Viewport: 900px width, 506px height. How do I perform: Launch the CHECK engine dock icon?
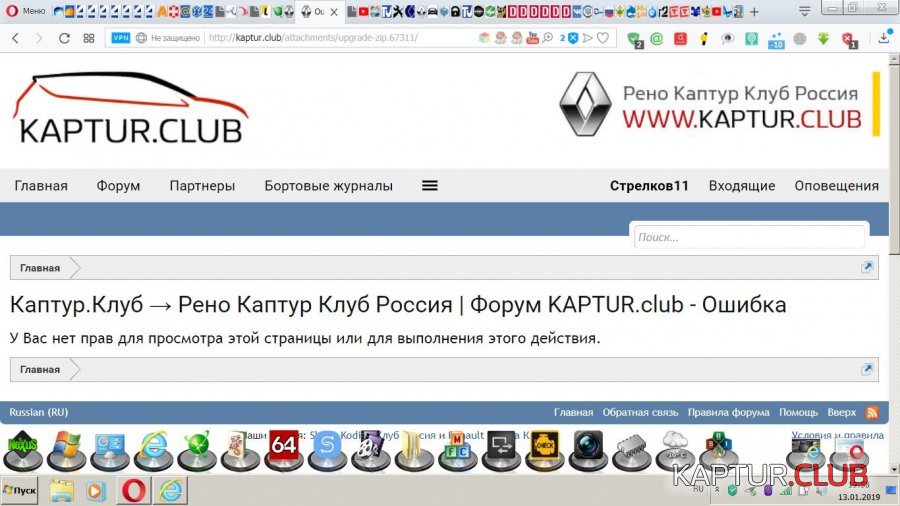click(544, 450)
